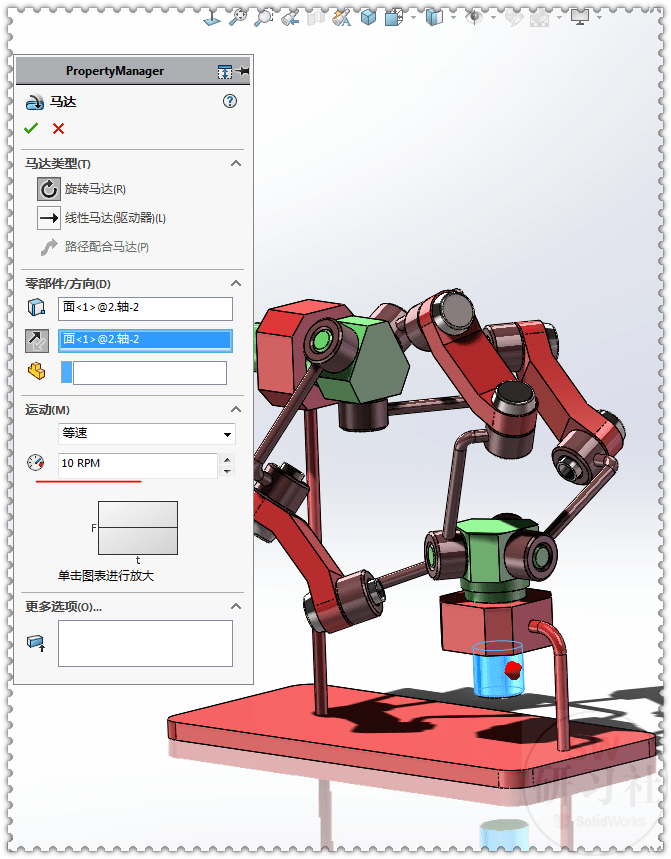Click the PropertyManager title text
Image resolution: width=671 pixels, height=859 pixels.
(x=115, y=71)
